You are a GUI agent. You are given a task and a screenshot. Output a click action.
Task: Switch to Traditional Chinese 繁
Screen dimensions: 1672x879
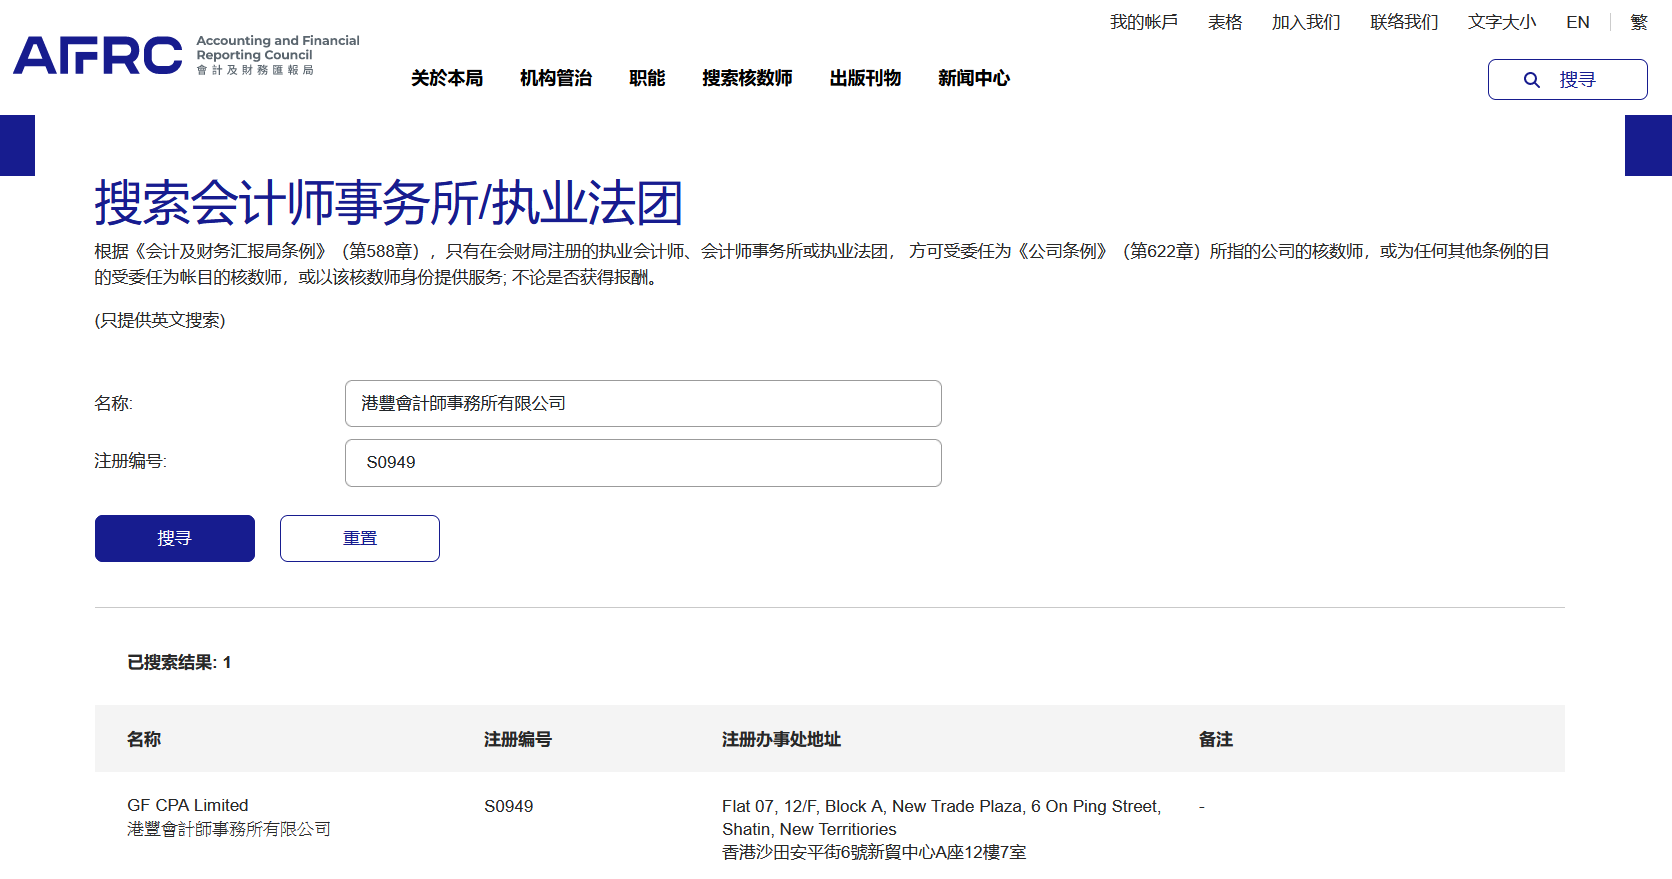1638,22
